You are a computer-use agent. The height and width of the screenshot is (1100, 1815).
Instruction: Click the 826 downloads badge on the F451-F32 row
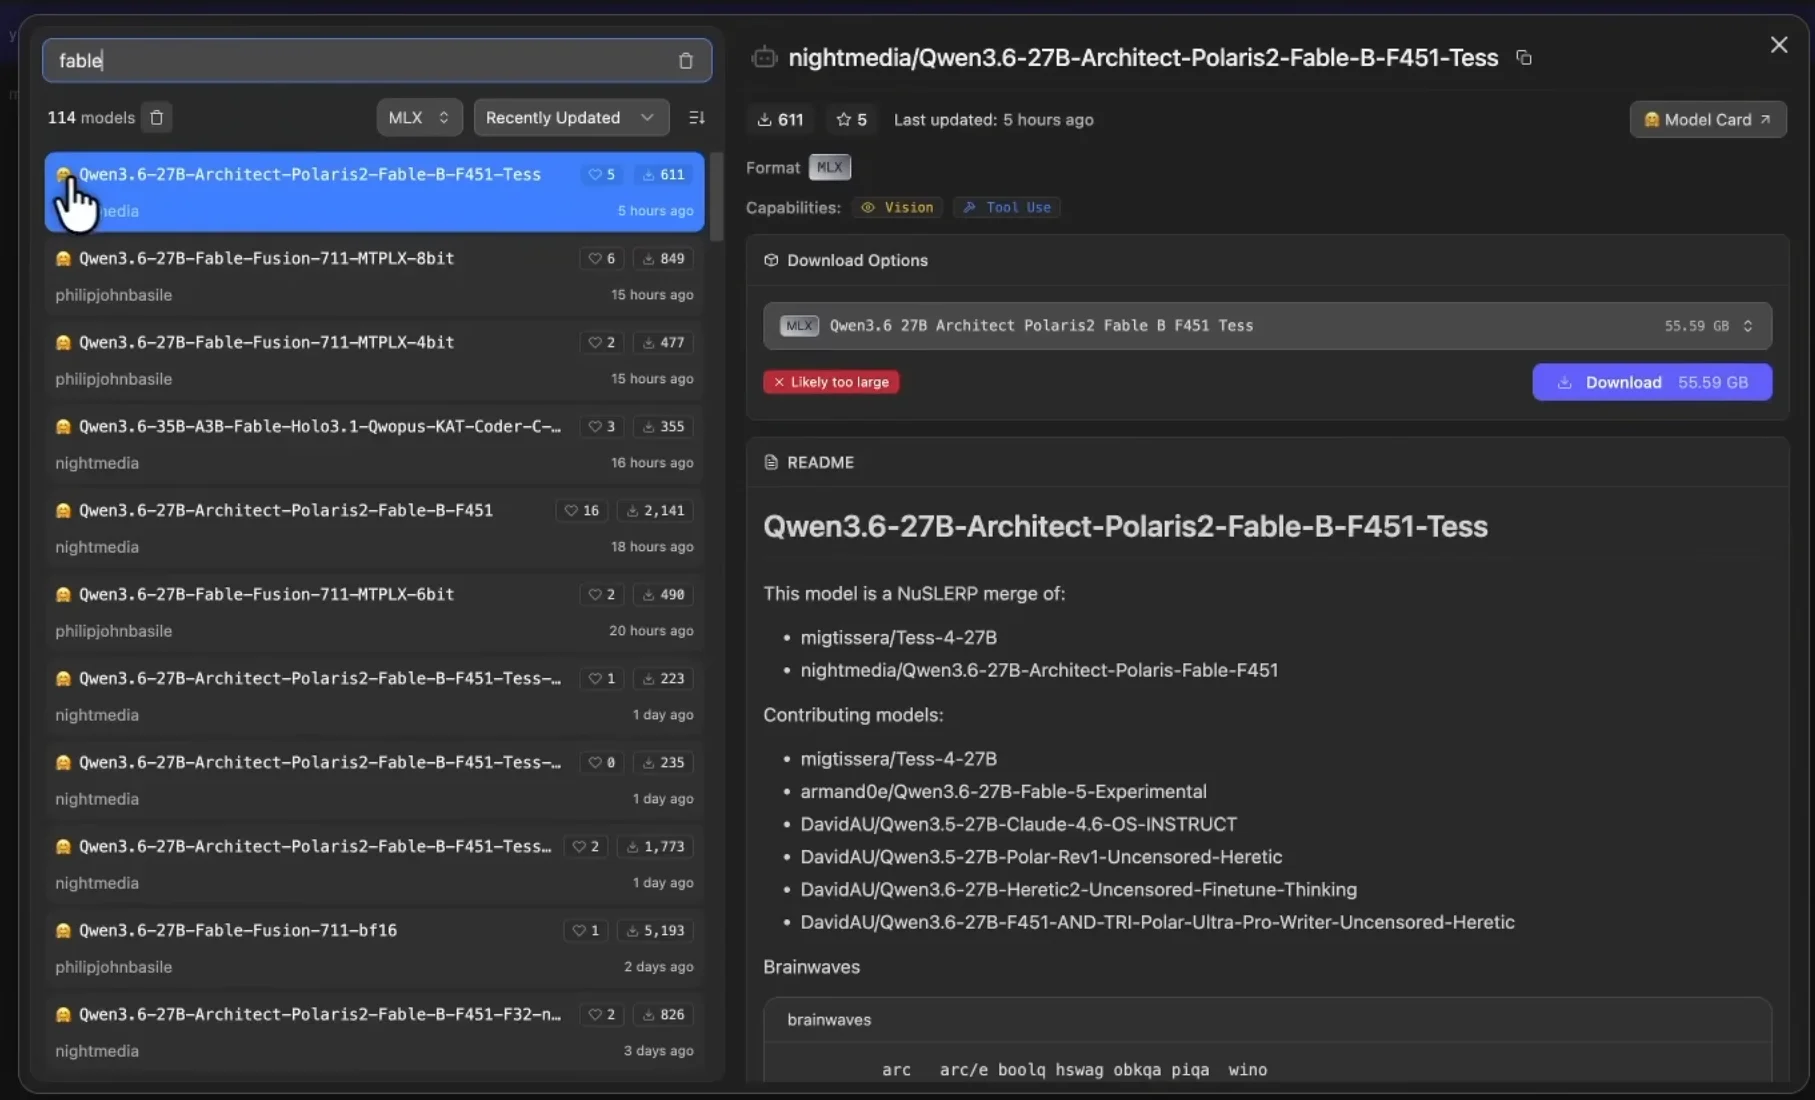tap(664, 1015)
